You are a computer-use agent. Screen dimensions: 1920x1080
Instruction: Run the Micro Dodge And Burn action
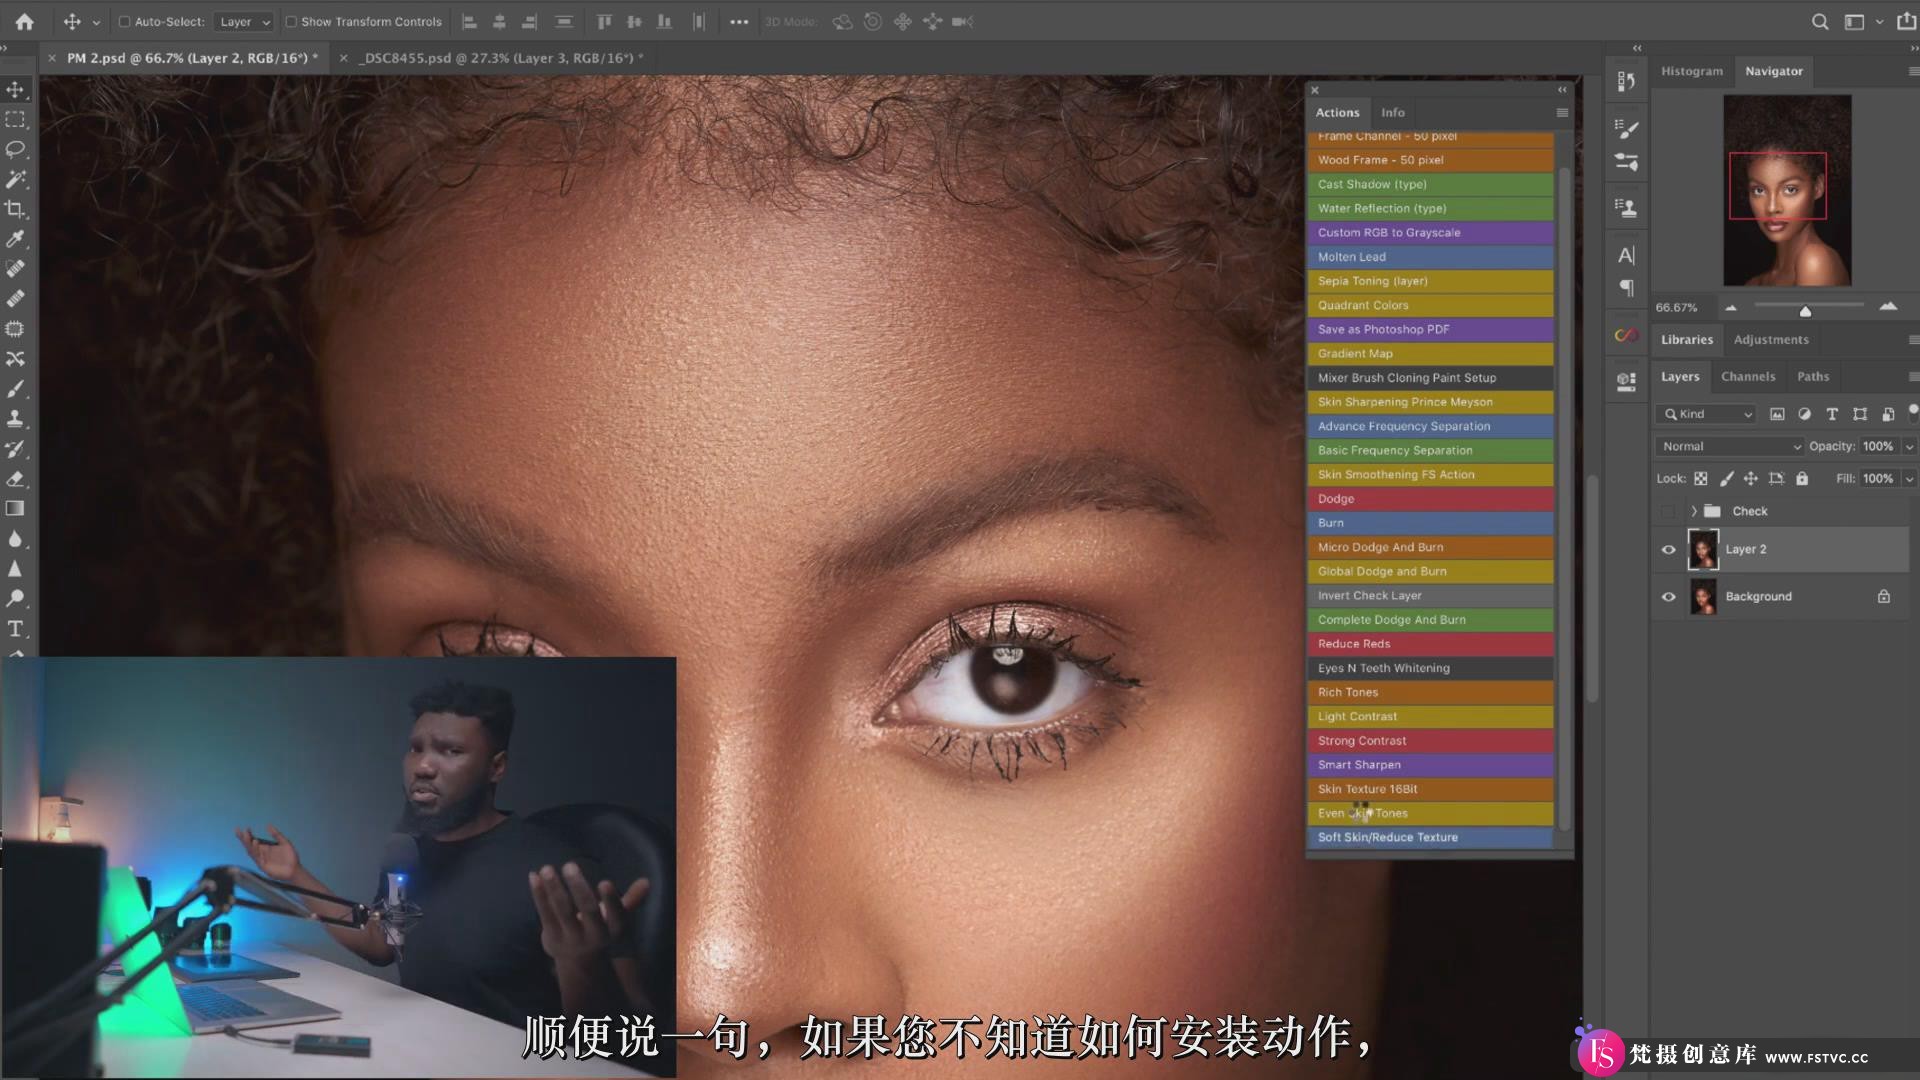pyautogui.click(x=1430, y=547)
